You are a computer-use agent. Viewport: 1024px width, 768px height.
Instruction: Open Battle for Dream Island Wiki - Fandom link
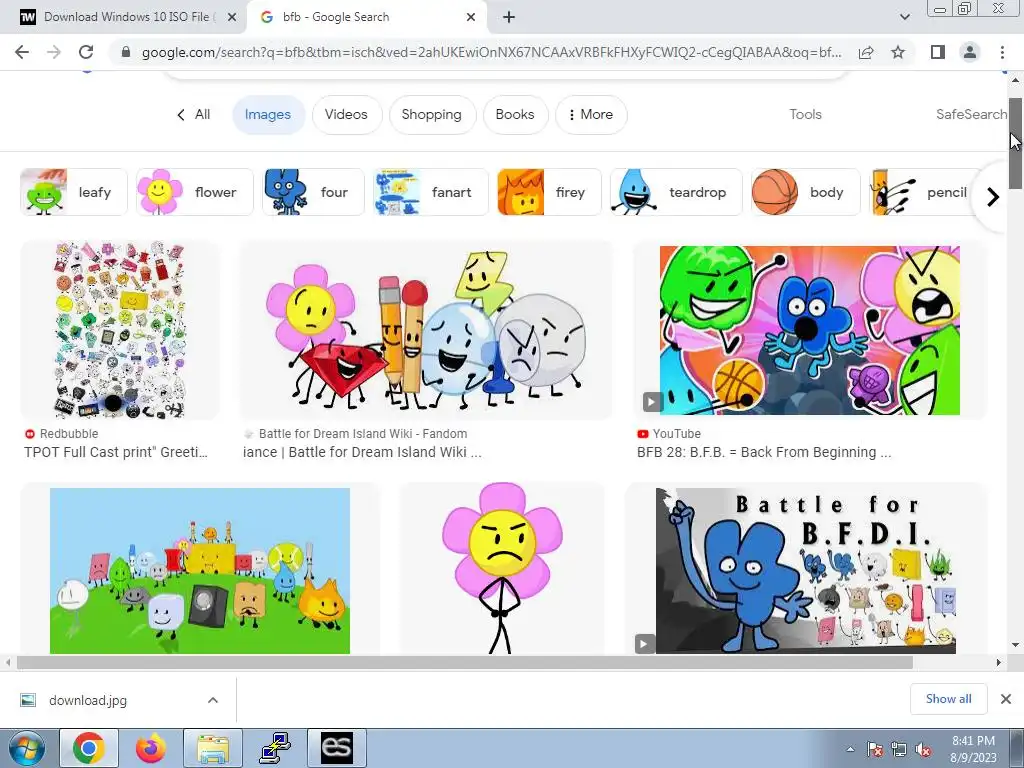(356, 434)
